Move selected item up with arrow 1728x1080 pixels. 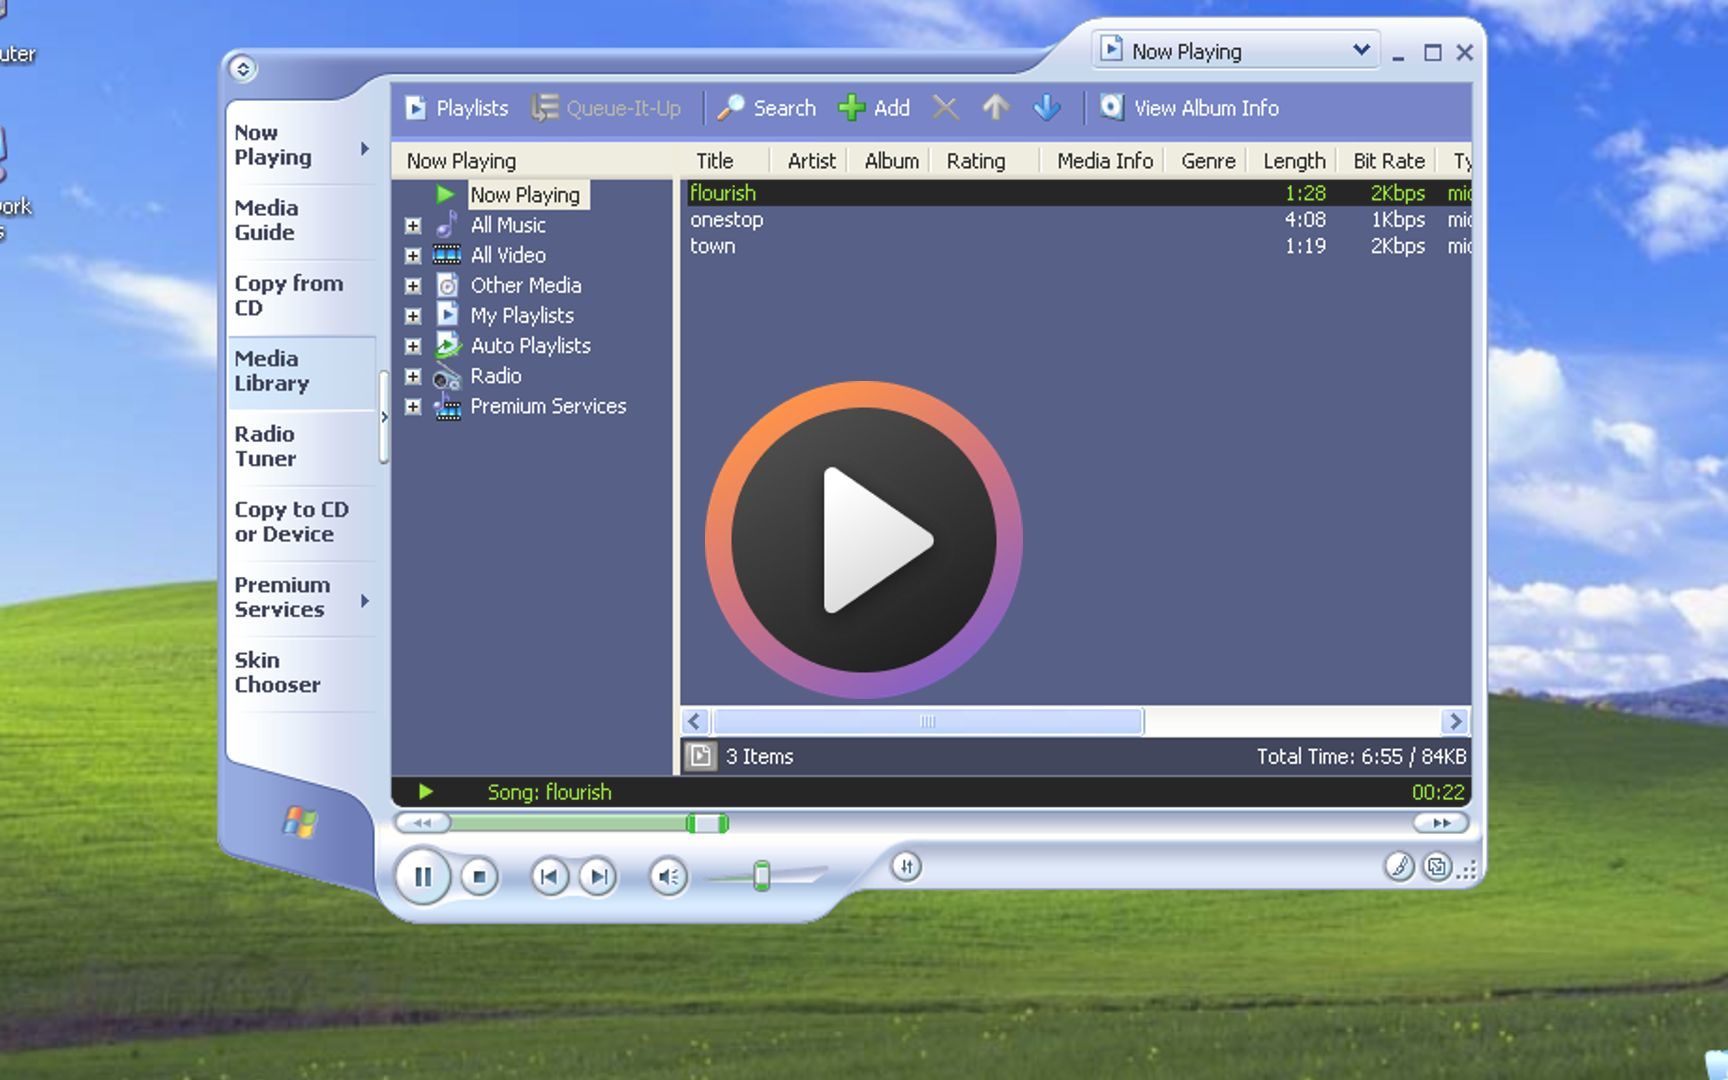[x=995, y=107]
